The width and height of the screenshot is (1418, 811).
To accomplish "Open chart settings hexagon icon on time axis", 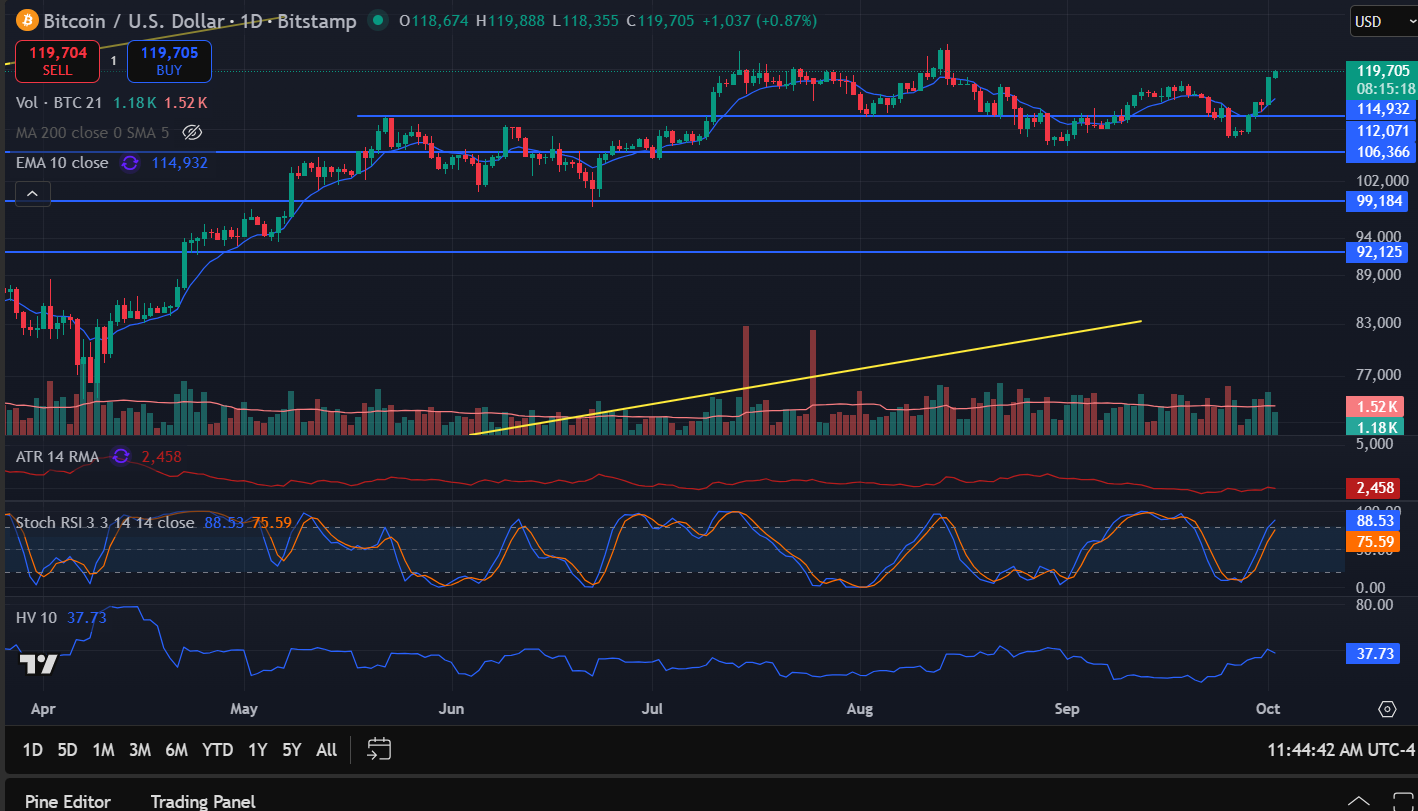I will tap(1387, 709).
